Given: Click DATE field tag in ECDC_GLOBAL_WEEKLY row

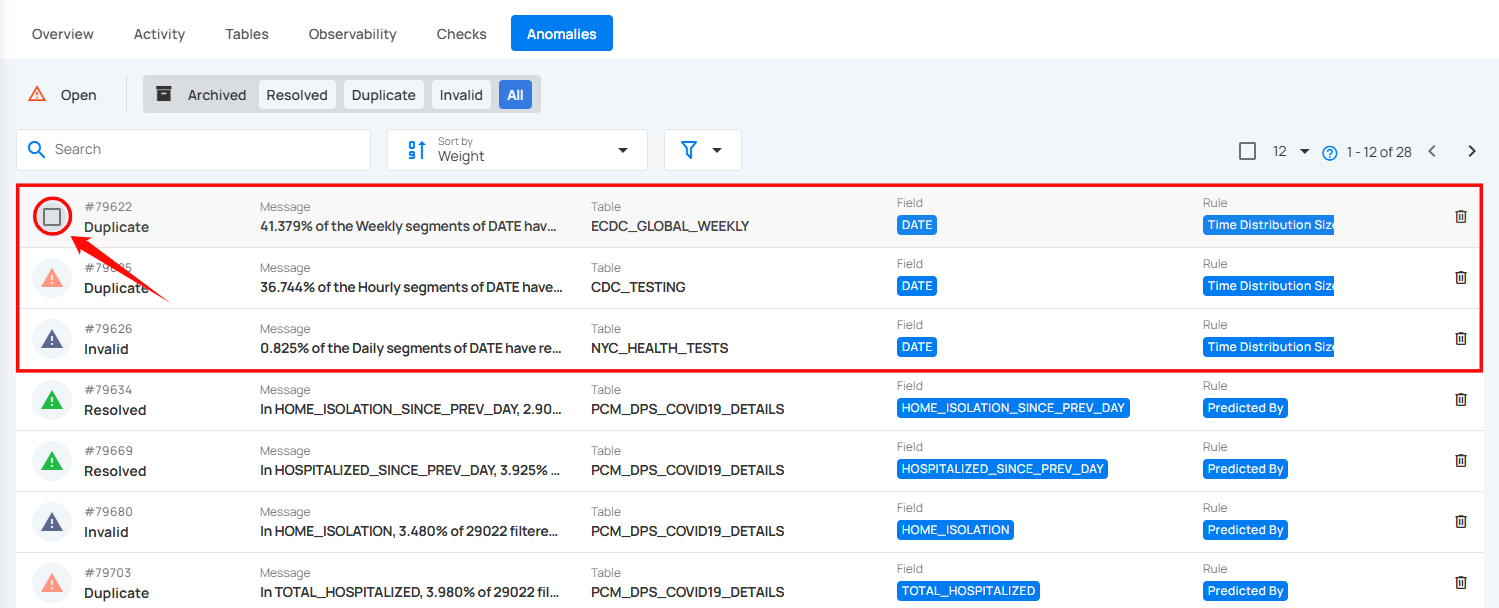Looking at the screenshot, I should (x=917, y=225).
